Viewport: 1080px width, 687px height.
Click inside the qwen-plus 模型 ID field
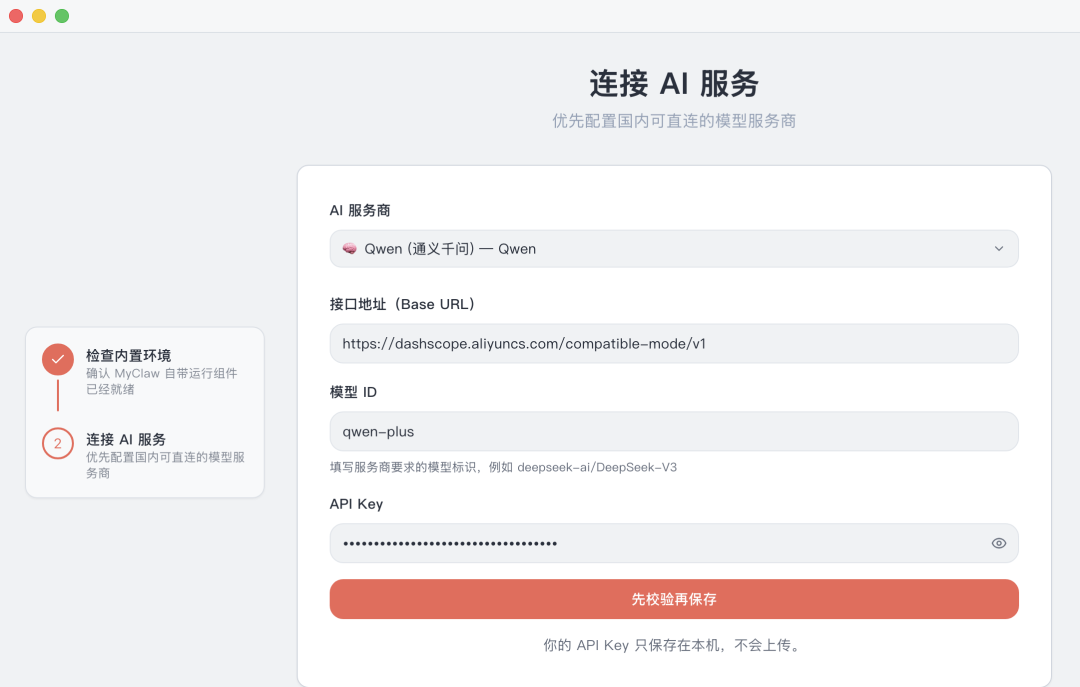click(674, 431)
